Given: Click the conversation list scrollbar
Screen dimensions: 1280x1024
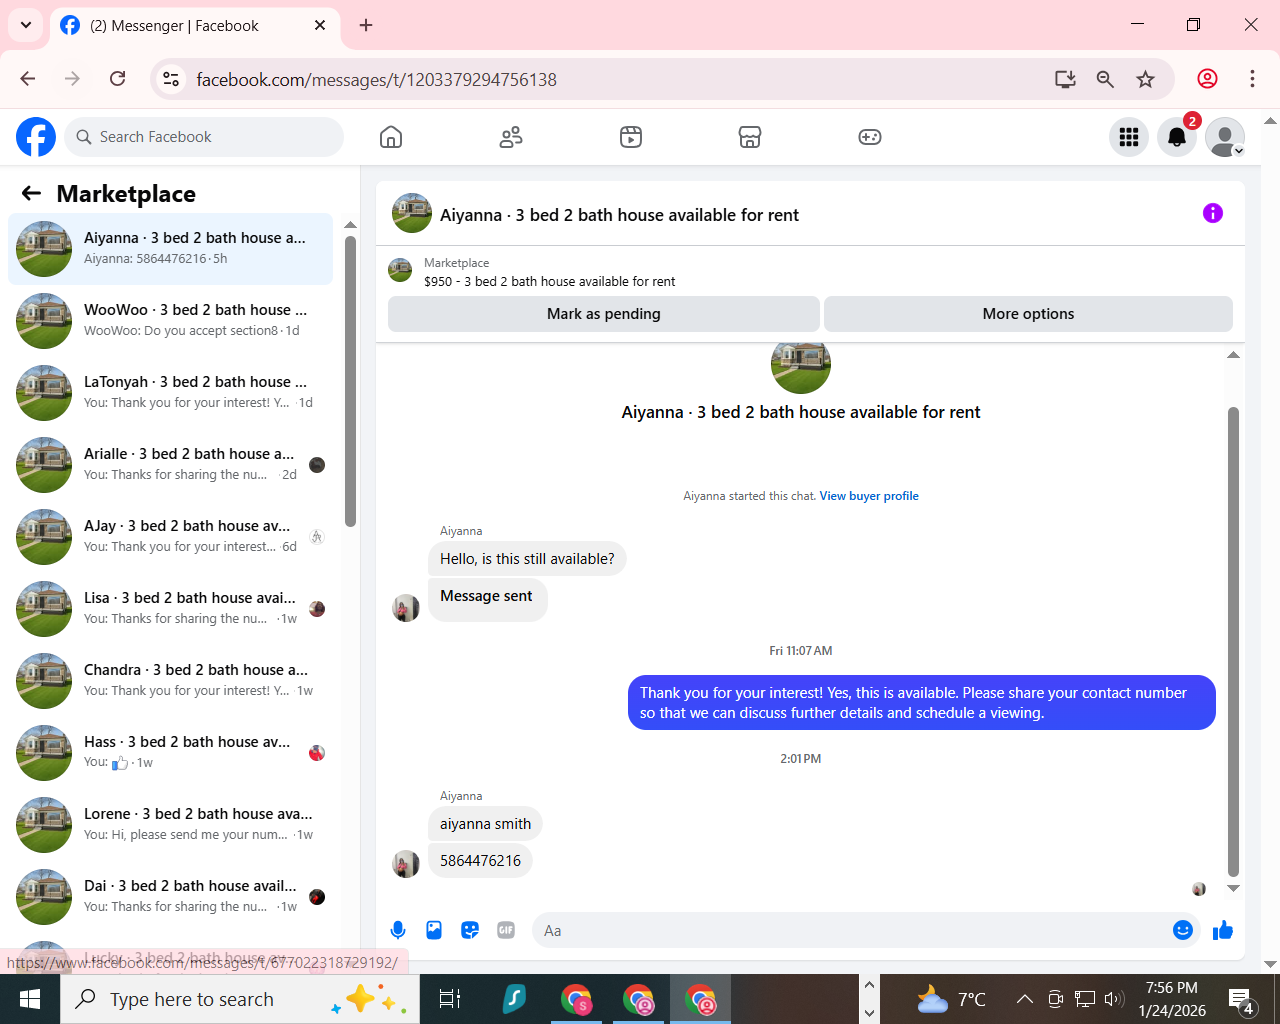Looking at the screenshot, I should click(x=350, y=380).
